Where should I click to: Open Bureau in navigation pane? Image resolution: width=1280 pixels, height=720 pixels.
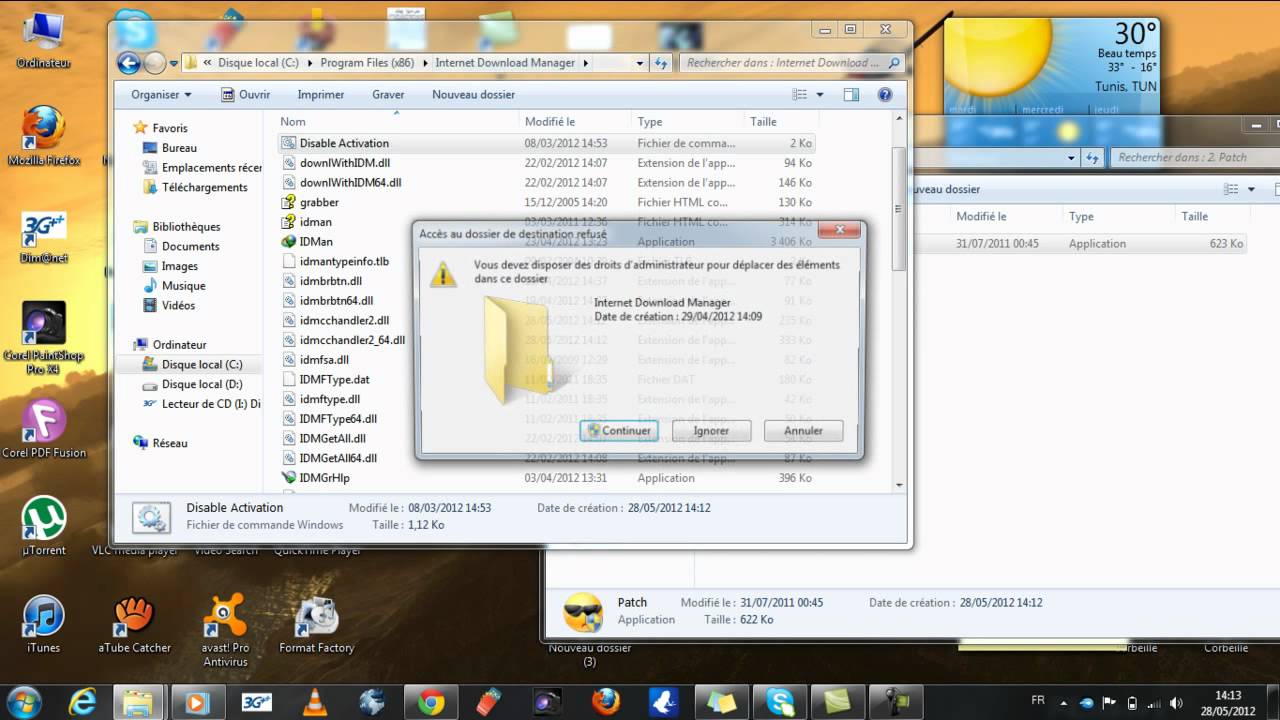(179, 148)
